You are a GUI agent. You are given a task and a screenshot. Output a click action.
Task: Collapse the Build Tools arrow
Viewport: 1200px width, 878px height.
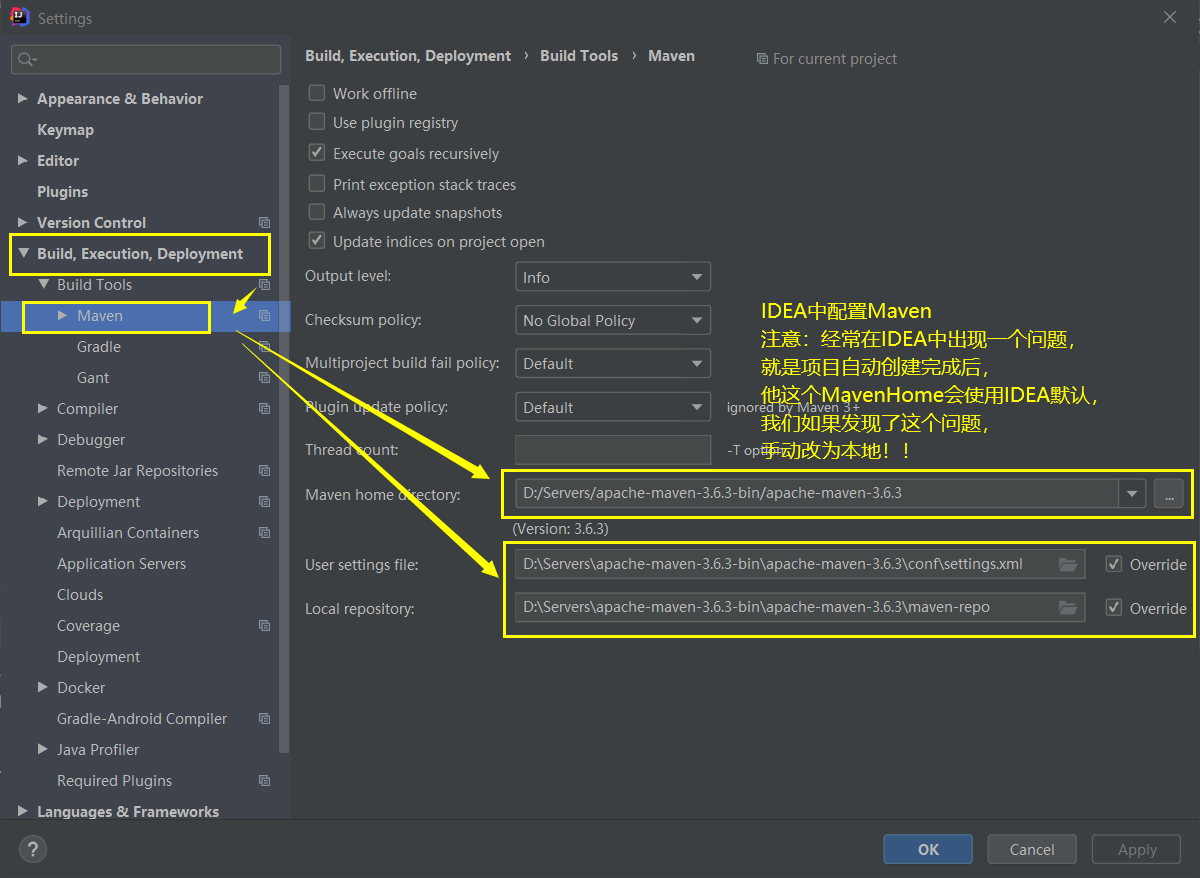43,284
